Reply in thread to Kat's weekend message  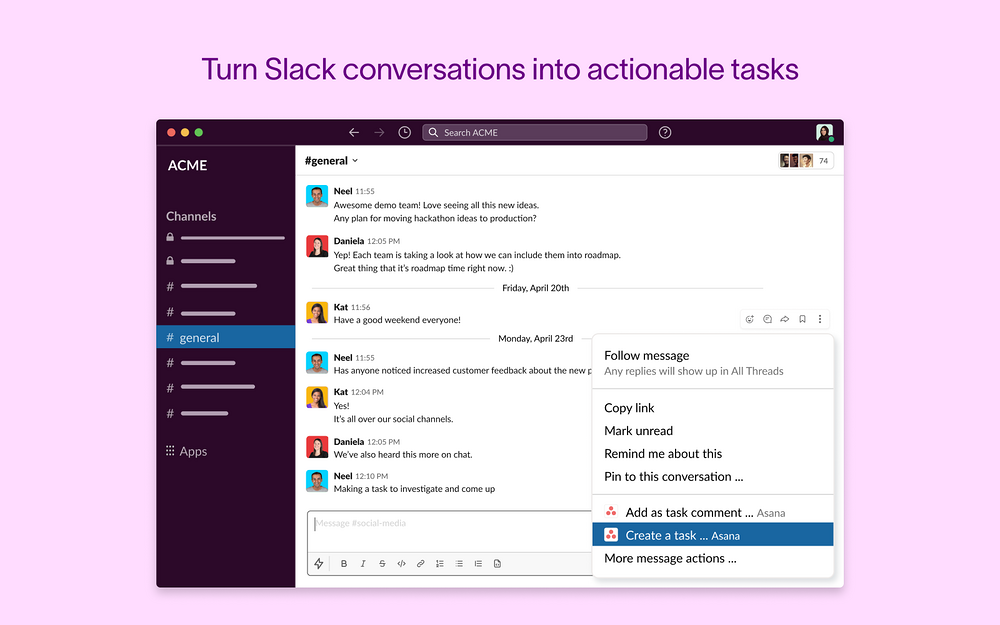(767, 319)
